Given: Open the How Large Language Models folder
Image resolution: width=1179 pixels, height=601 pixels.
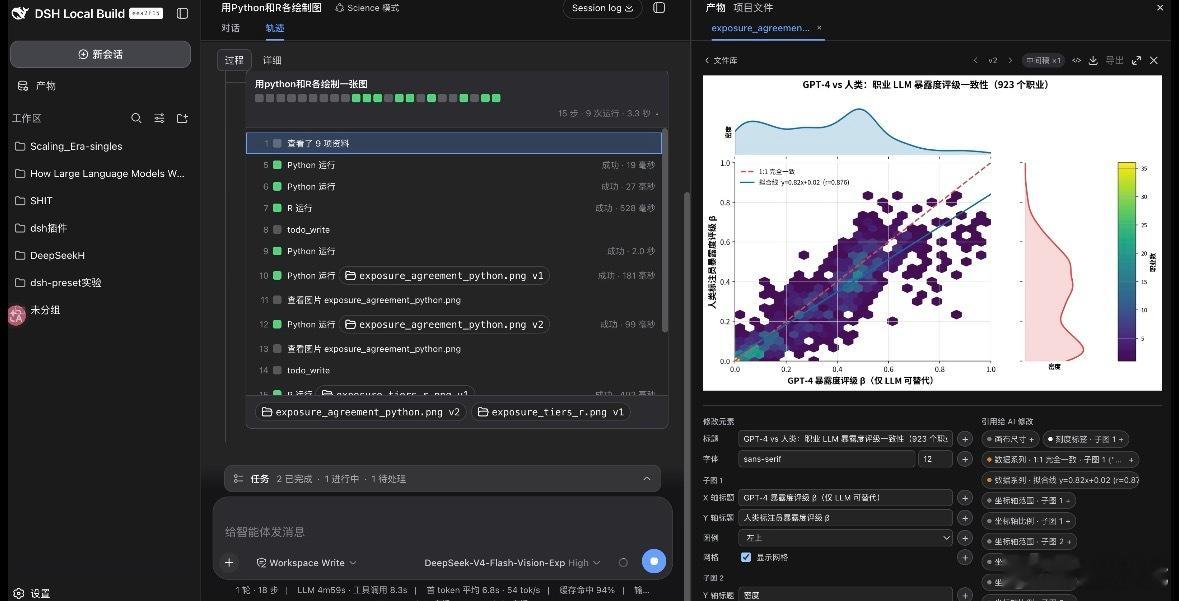Looking at the screenshot, I should tap(100, 173).
